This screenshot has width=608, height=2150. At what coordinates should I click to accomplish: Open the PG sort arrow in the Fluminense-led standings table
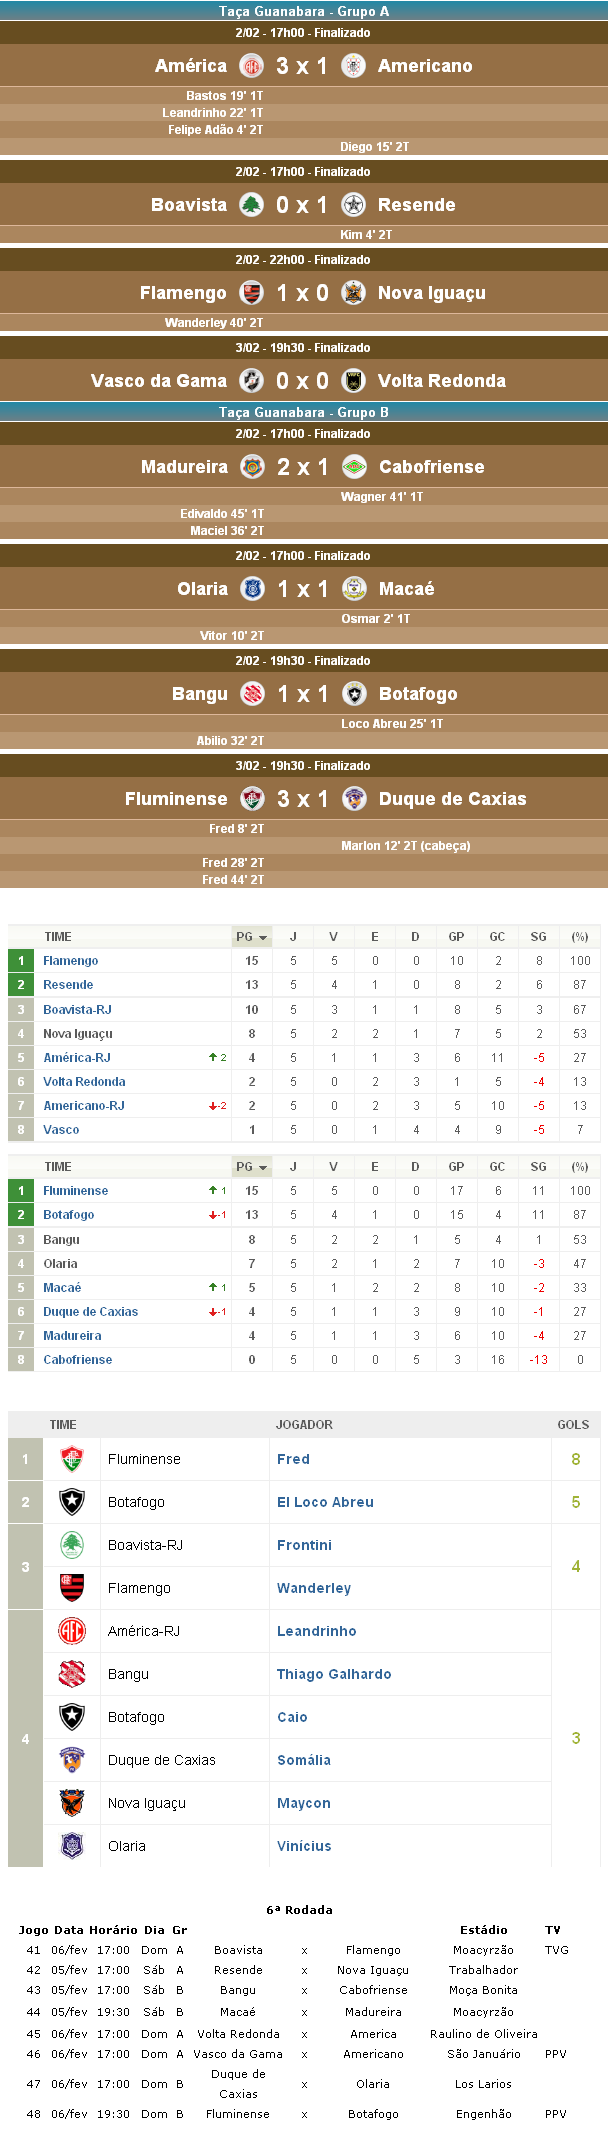pyautogui.click(x=263, y=1168)
